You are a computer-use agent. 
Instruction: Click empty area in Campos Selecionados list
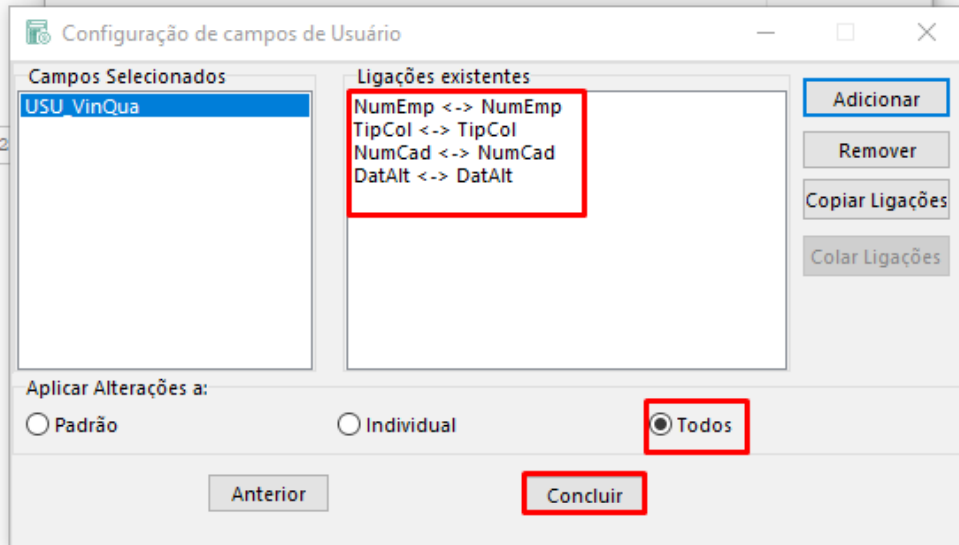click(165, 260)
